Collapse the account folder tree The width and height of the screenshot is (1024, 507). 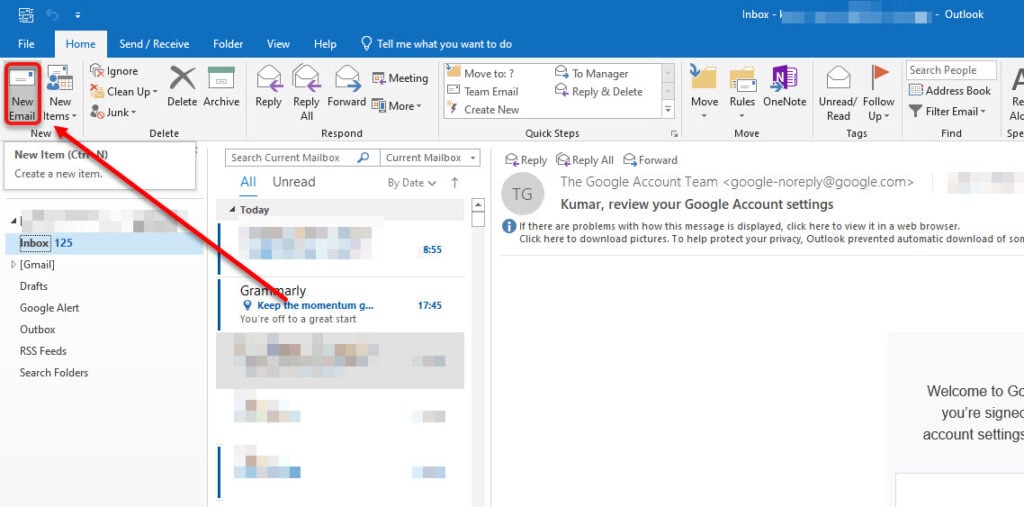(x=14, y=221)
